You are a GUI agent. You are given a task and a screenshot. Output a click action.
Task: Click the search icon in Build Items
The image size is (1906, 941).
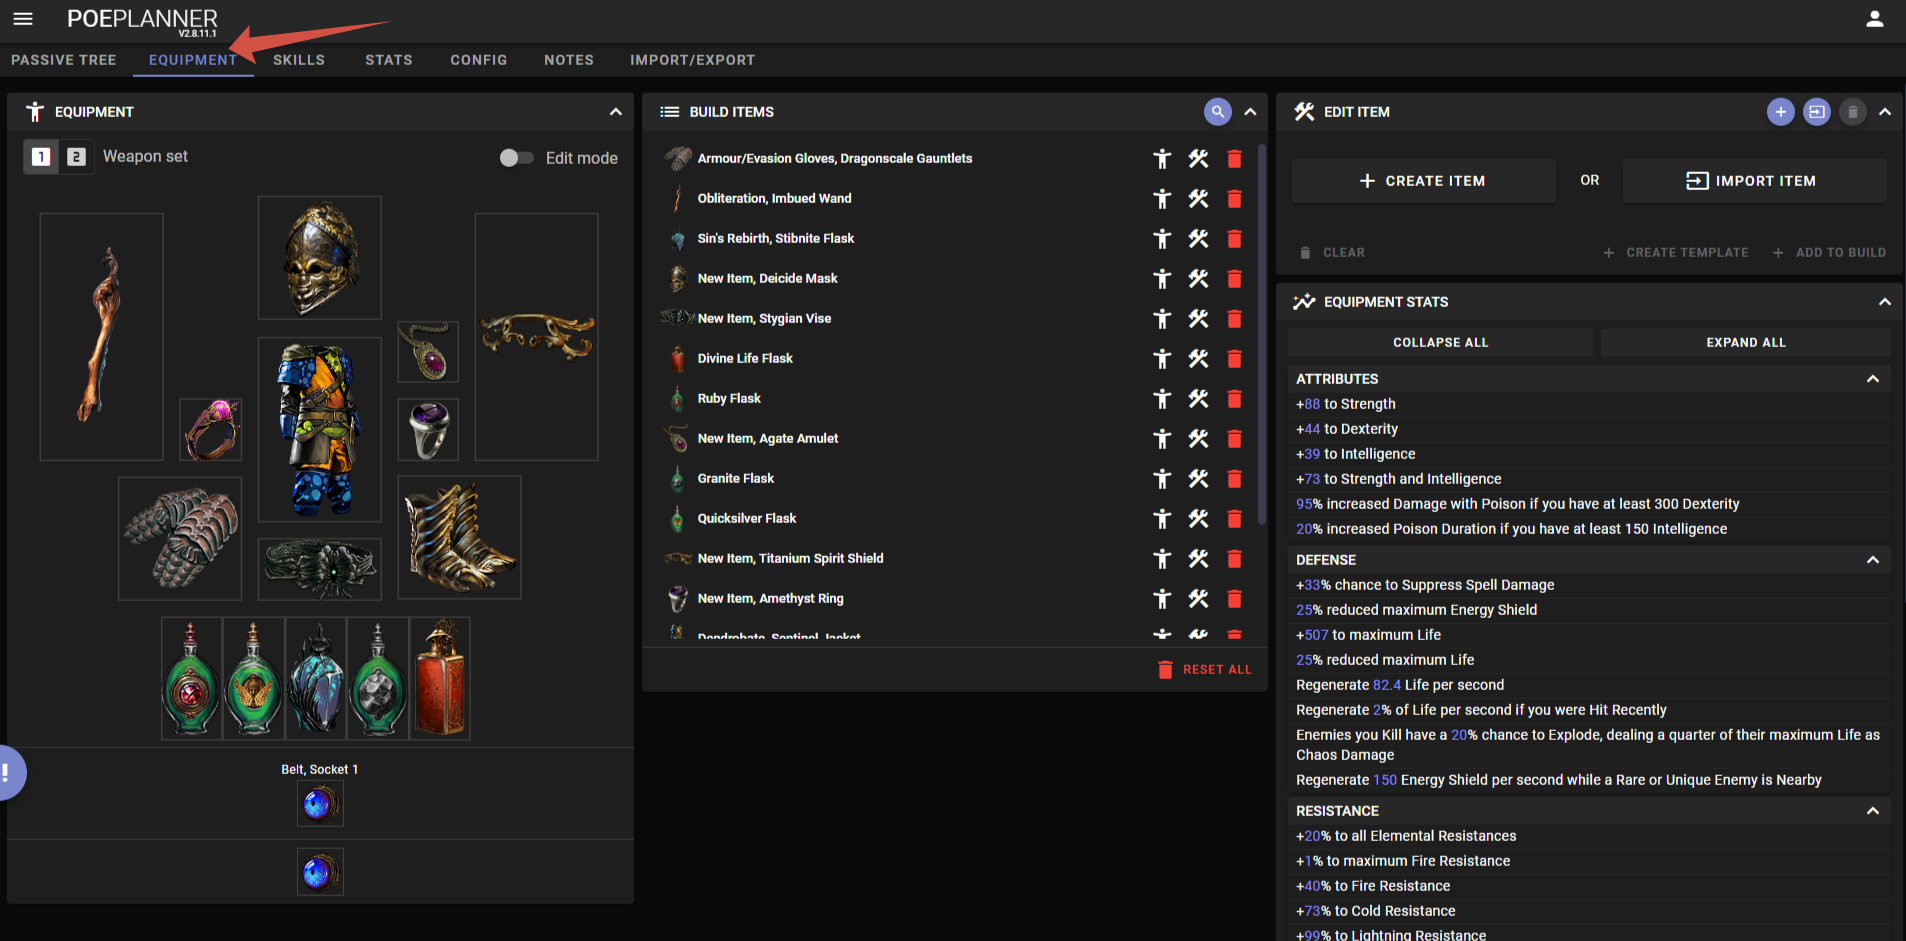coord(1217,112)
